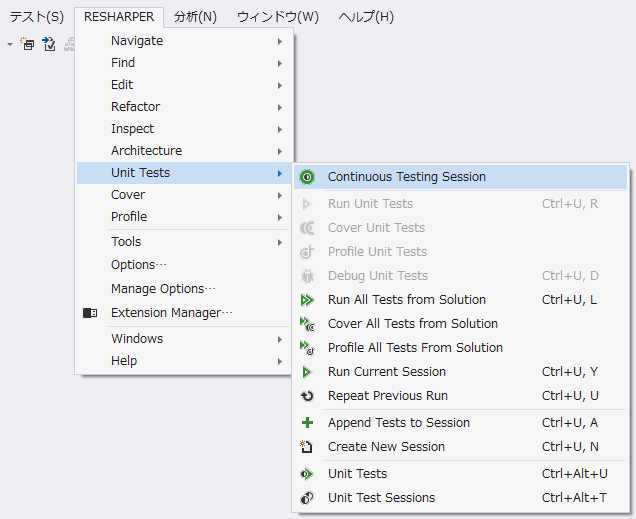Viewport: 636px width, 519px height.
Task: Click the Run All Tests from Solution icon
Action: click(307, 300)
